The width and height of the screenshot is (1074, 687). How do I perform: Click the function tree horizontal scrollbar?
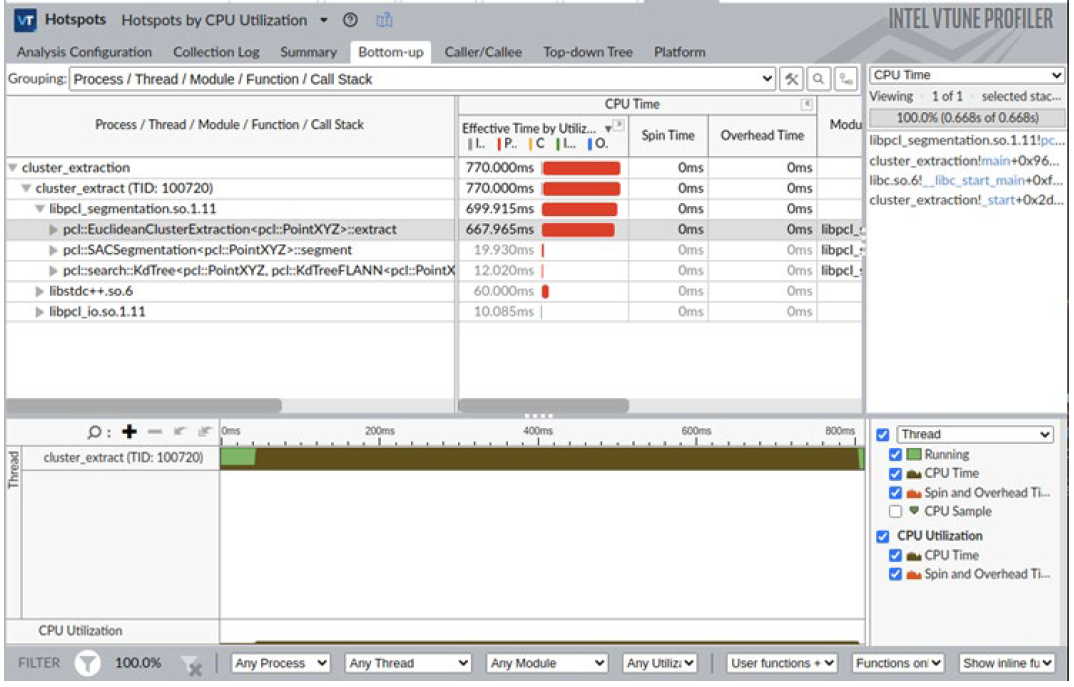[x=144, y=406]
